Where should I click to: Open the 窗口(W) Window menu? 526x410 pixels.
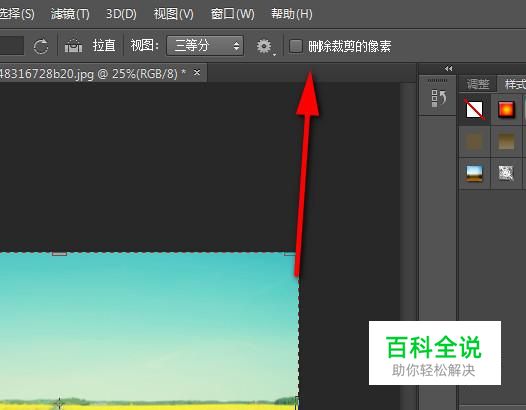(x=232, y=14)
